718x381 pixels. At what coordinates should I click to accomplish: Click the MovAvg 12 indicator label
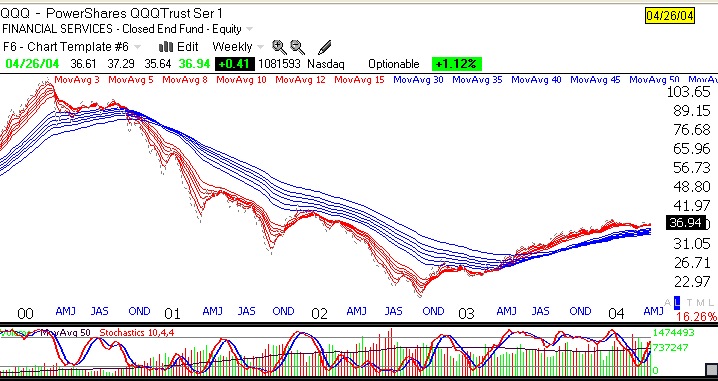pyautogui.click(x=300, y=80)
